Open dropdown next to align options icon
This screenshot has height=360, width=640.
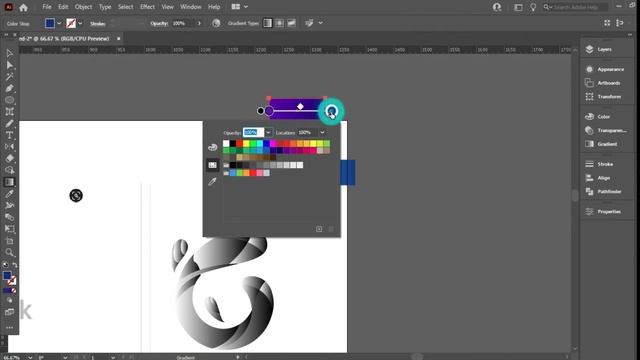(x=321, y=23)
